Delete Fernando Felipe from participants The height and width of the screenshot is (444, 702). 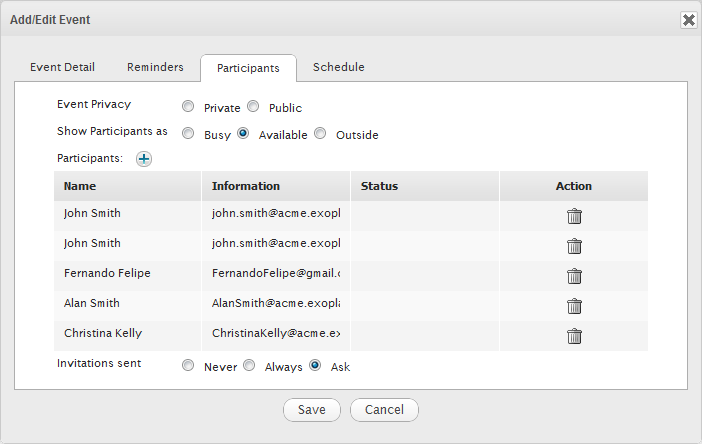click(574, 276)
